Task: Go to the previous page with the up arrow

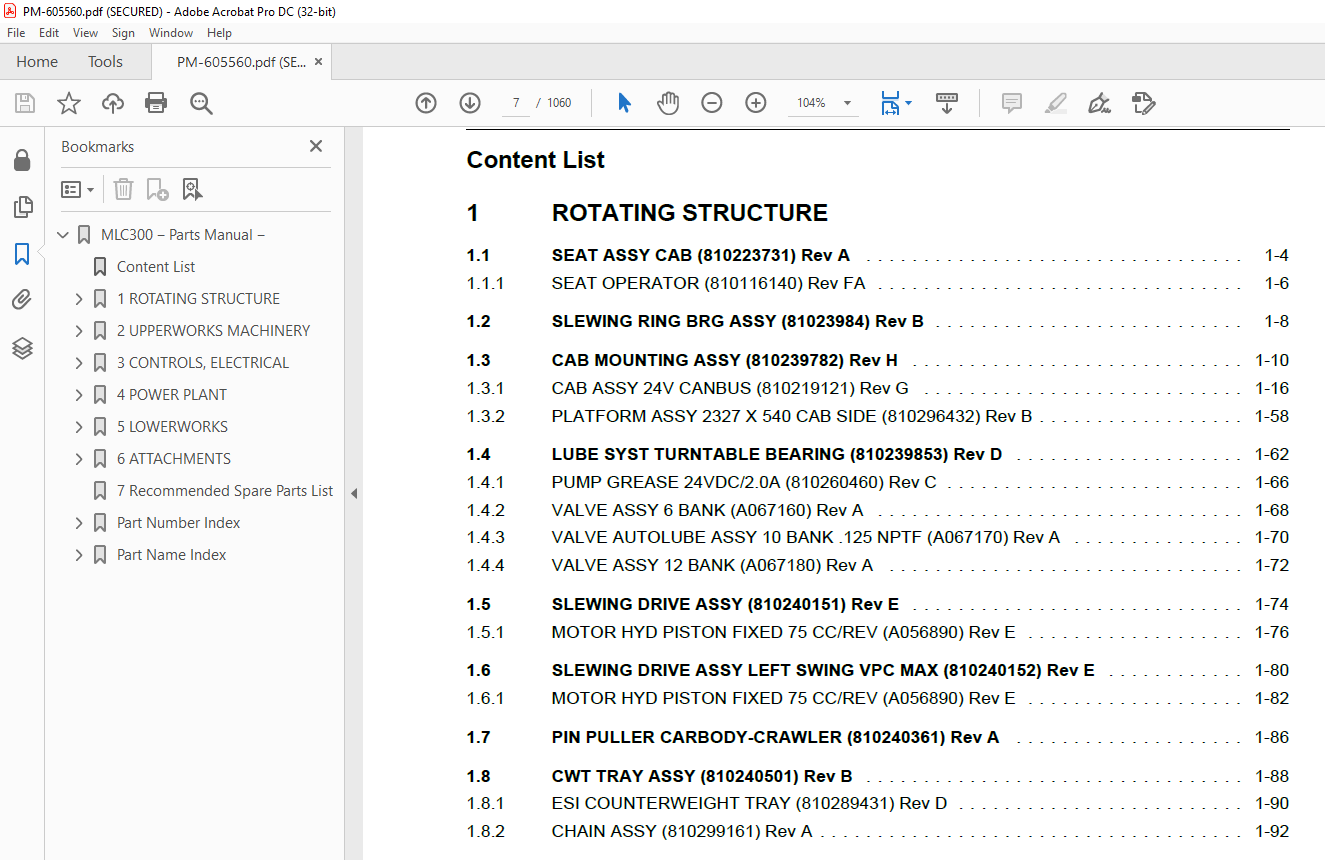Action: [426, 103]
